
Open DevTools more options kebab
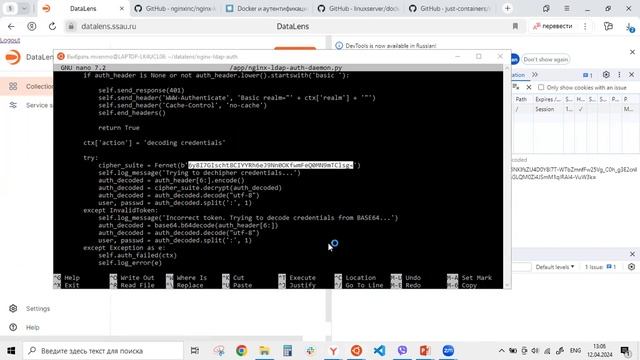619,75
